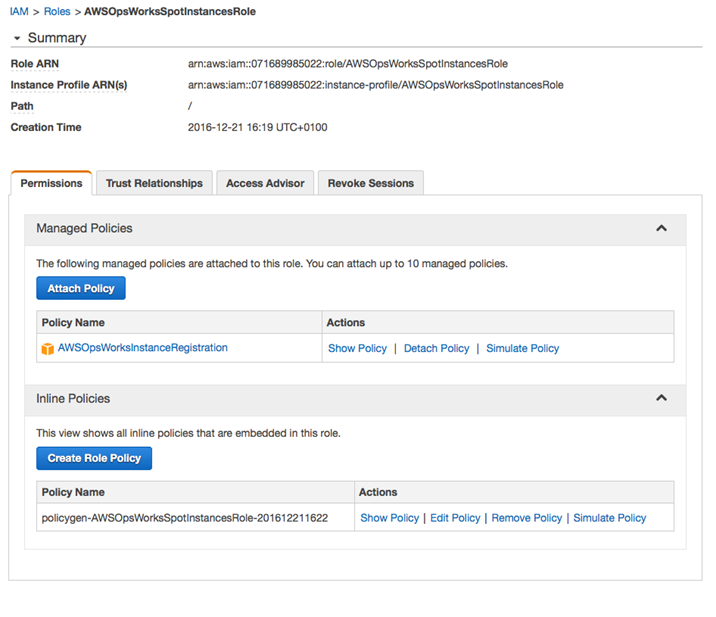
Task: Click the Creation Time label
Action: pyautogui.click(x=46, y=127)
